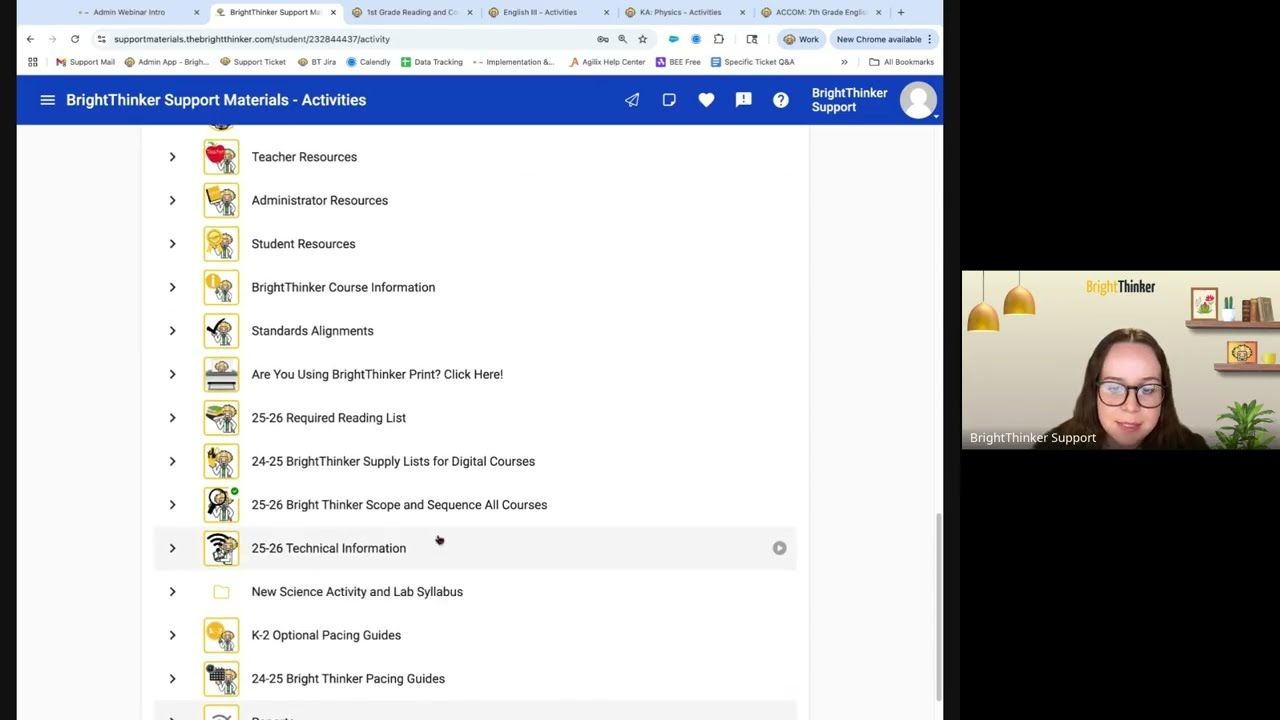Click the plain folder icon for New Science Activity
Image resolution: width=1280 pixels, height=720 pixels.
pyautogui.click(x=221, y=592)
